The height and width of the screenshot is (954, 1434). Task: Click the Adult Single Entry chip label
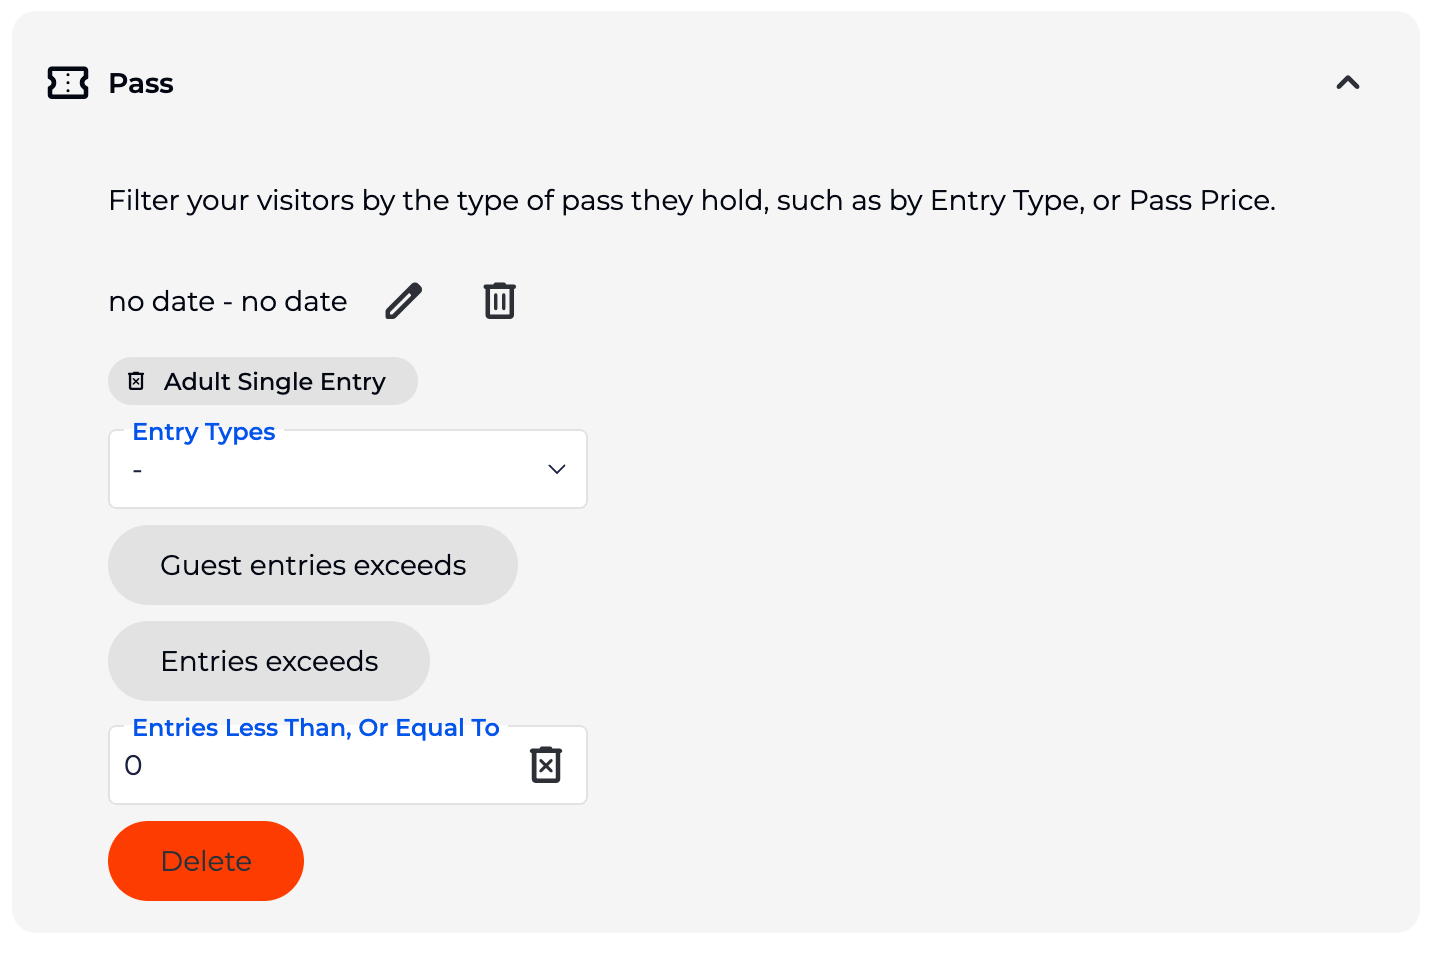tap(274, 381)
